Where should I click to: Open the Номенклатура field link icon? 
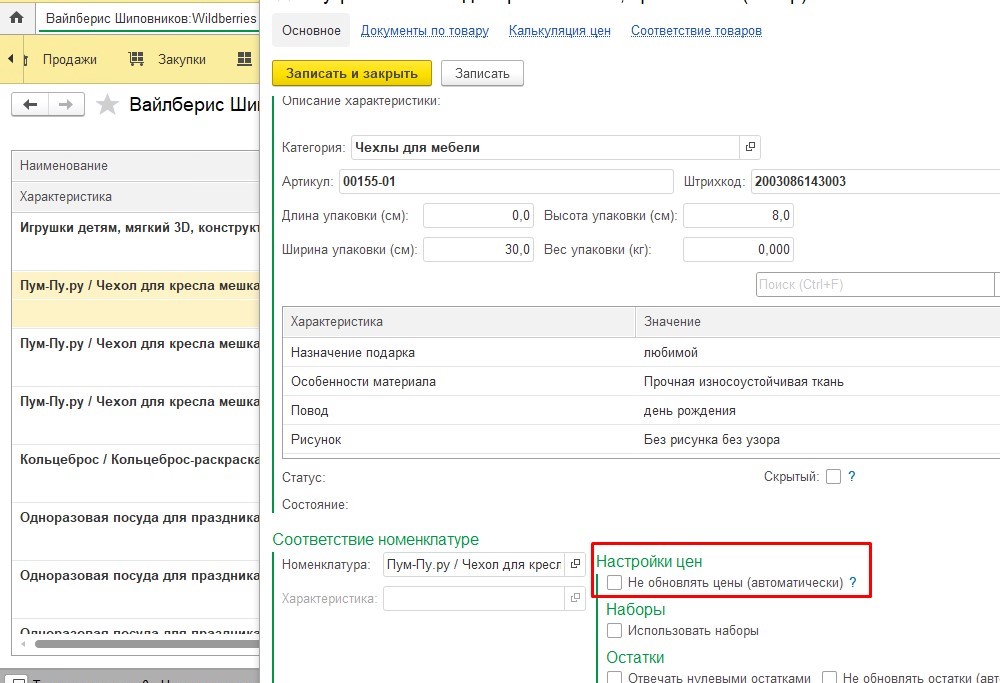(575, 564)
